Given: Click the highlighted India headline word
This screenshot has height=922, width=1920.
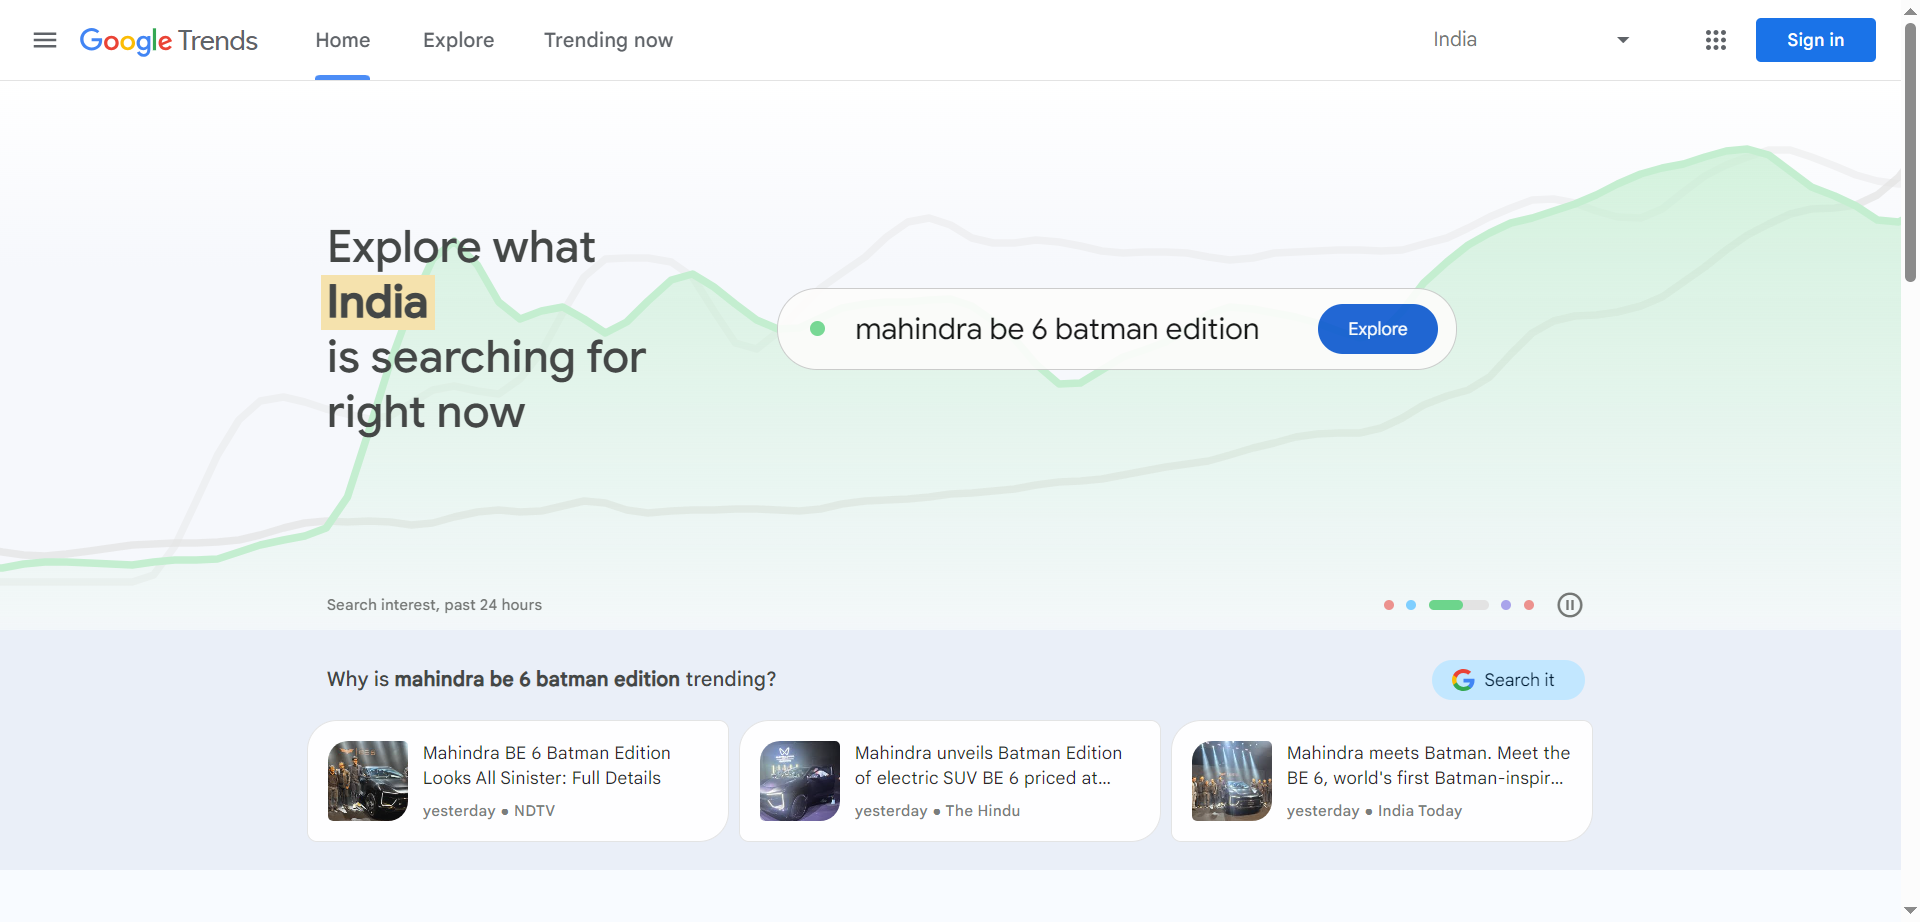Looking at the screenshot, I should click(x=378, y=302).
